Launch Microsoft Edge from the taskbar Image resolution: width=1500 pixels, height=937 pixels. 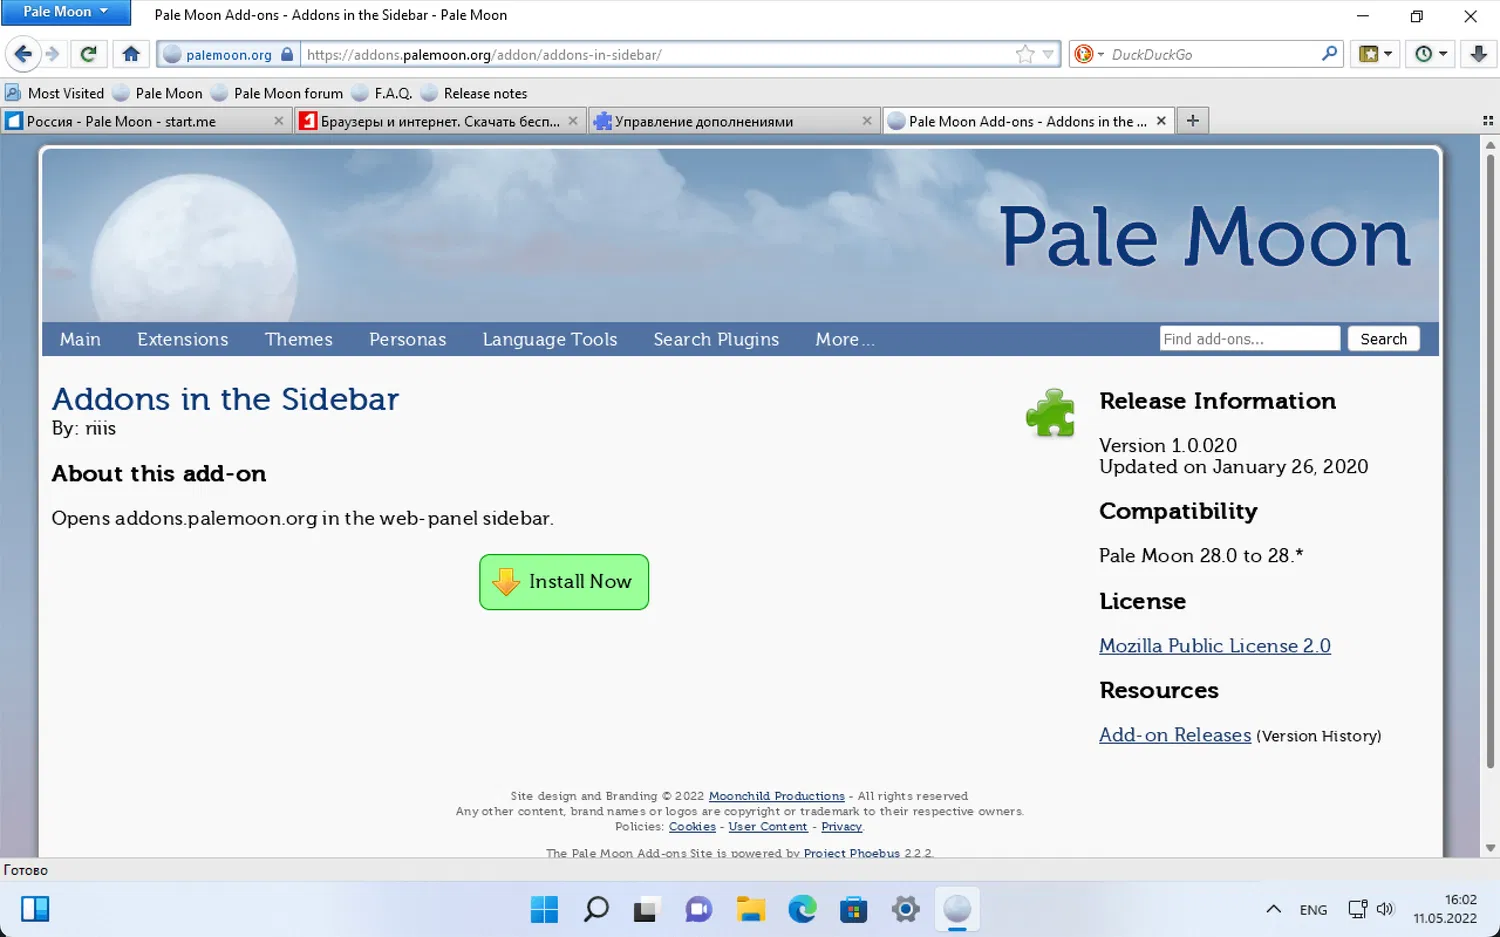coord(802,909)
